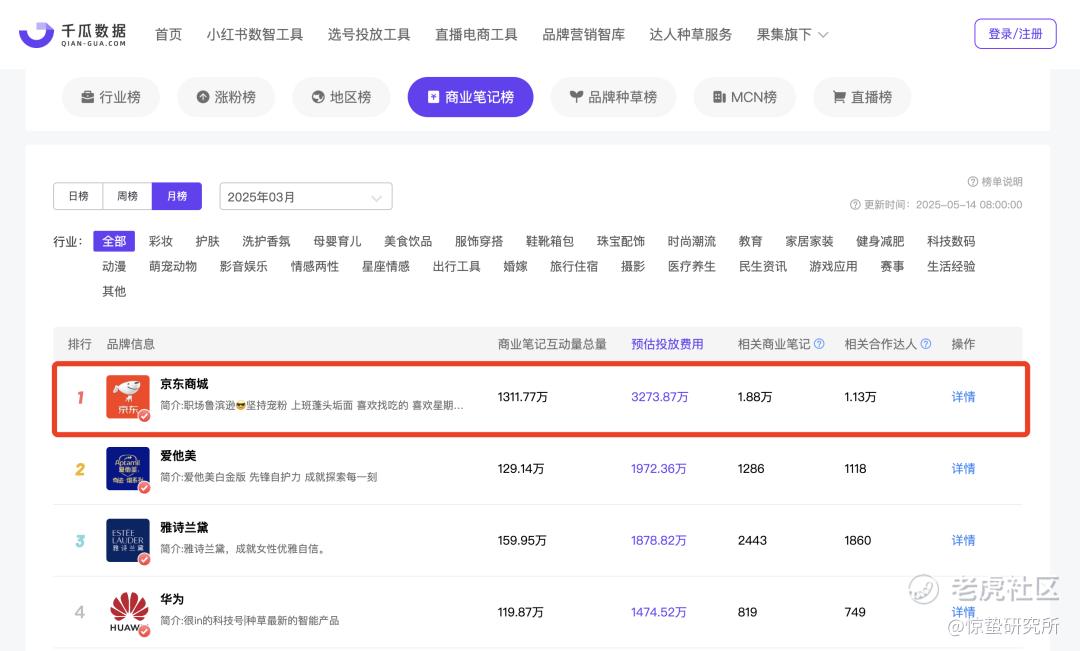
Task: Open the MCN榜 tab
Action: [744, 97]
